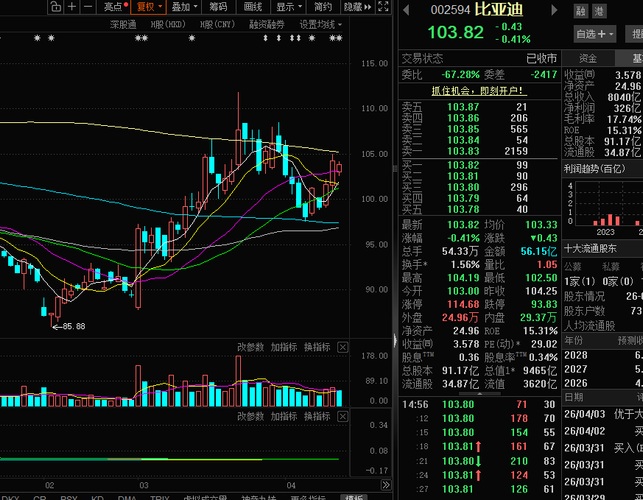Select the 深股通 link
Image resolution: width=643 pixels, height=500 pixels.
tap(123, 25)
